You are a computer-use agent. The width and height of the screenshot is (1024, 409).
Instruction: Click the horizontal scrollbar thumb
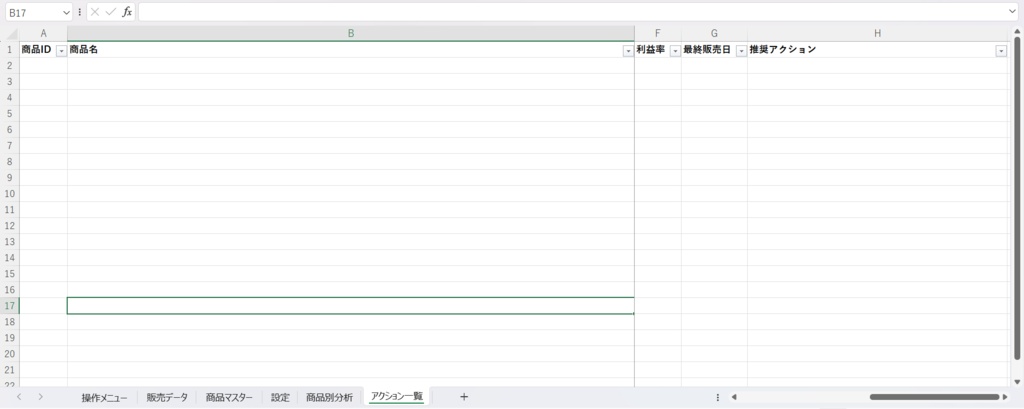[x=935, y=397]
